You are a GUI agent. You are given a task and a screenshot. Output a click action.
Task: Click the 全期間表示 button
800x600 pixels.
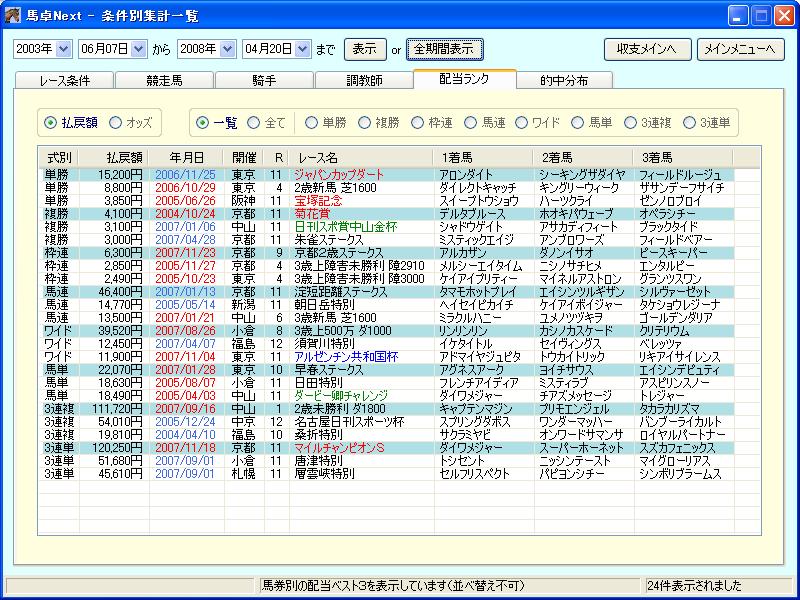click(445, 49)
